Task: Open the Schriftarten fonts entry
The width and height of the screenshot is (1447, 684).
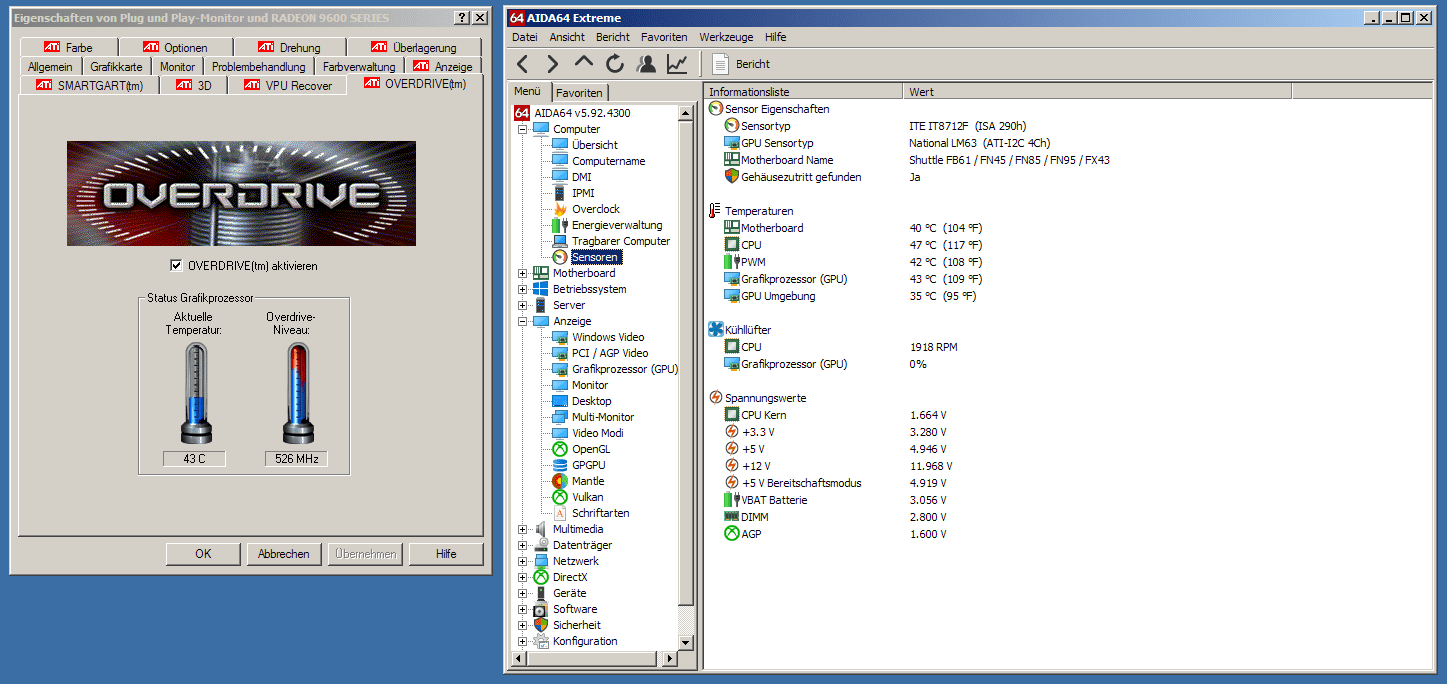Action: 600,513
